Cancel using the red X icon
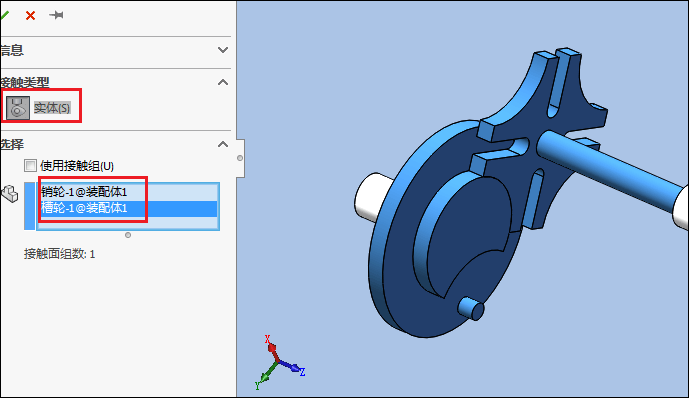The image size is (689, 398). (30, 16)
